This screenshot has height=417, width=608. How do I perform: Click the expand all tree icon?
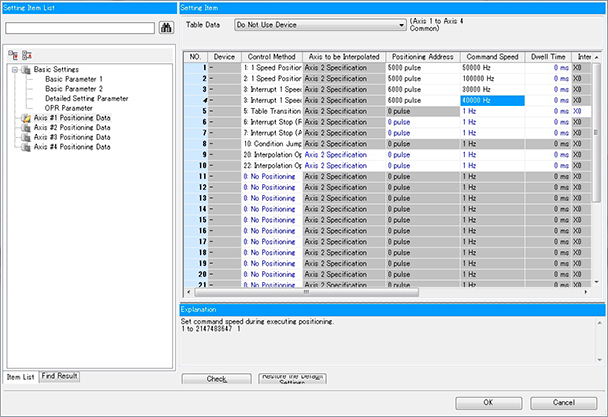click(x=12, y=53)
